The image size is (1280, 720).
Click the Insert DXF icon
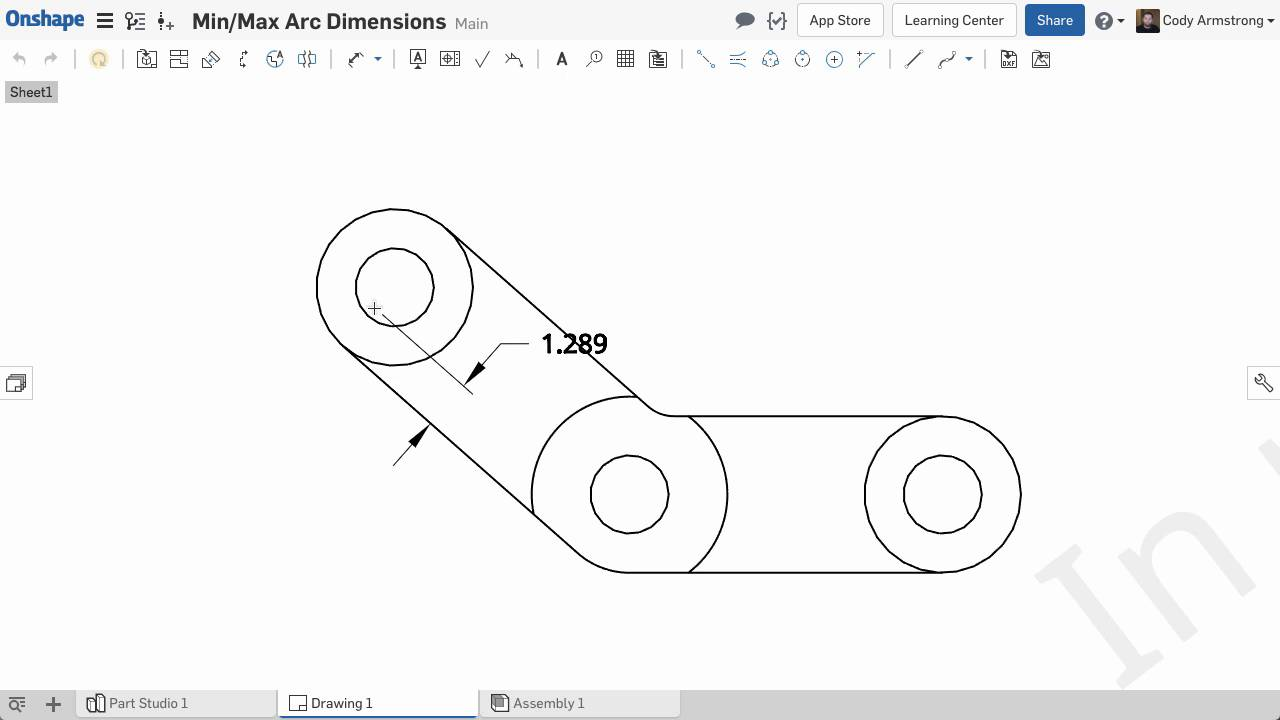click(x=1009, y=60)
